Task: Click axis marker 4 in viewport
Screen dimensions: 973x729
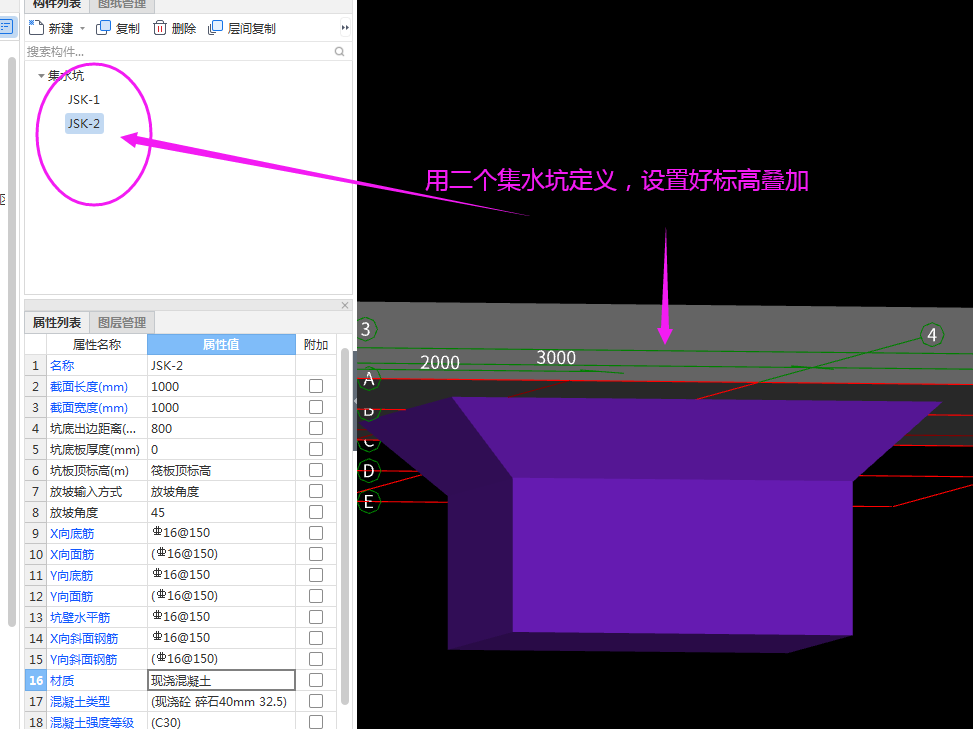Action: 931,335
